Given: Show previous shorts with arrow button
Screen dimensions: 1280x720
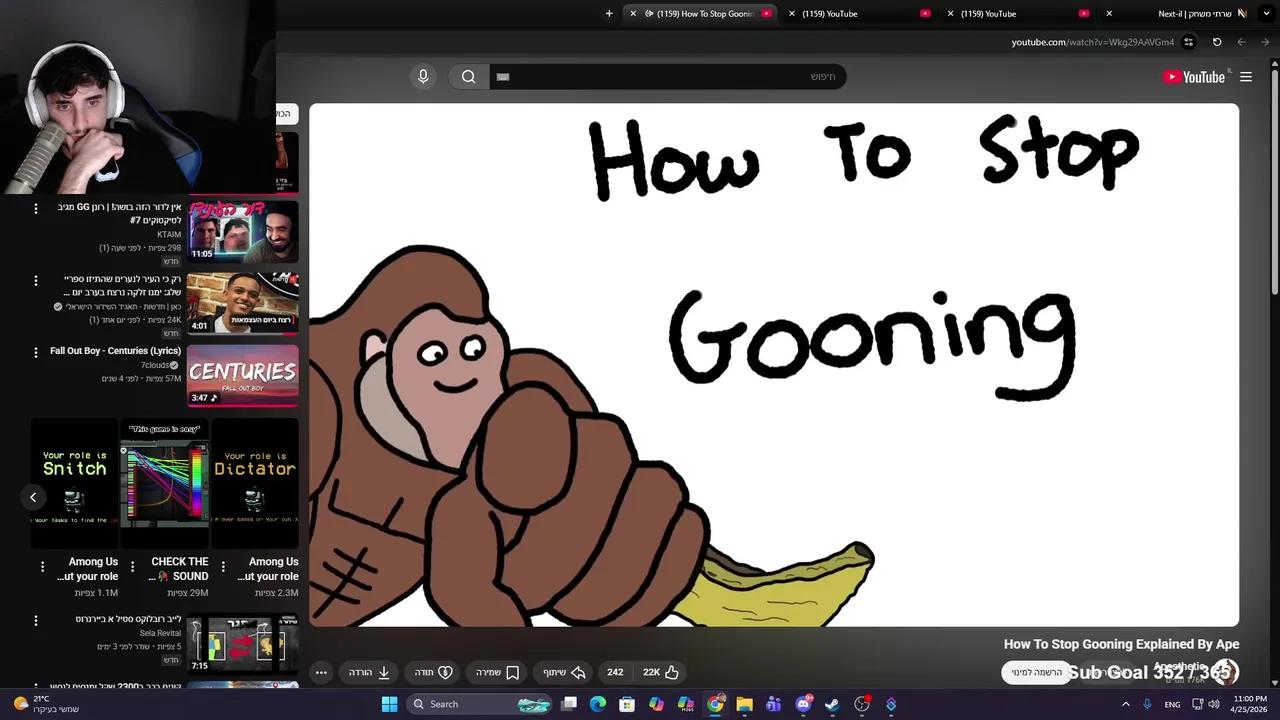Looking at the screenshot, I should 33,497.
